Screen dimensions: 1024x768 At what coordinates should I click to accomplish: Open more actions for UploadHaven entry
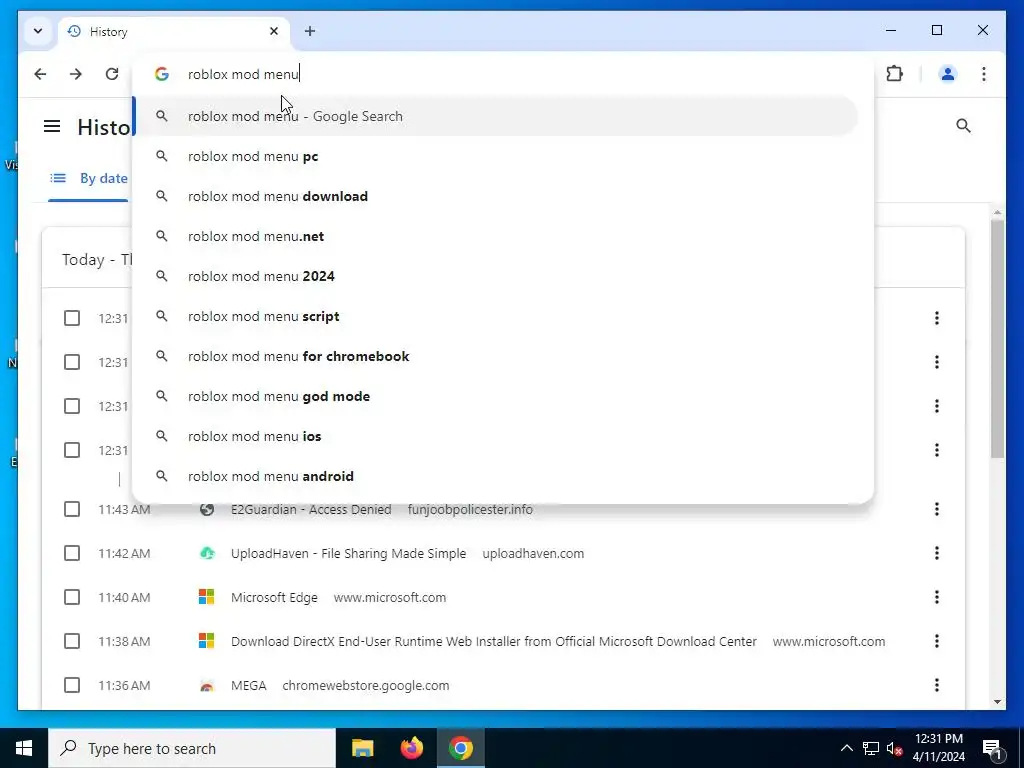tap(936, 553)
